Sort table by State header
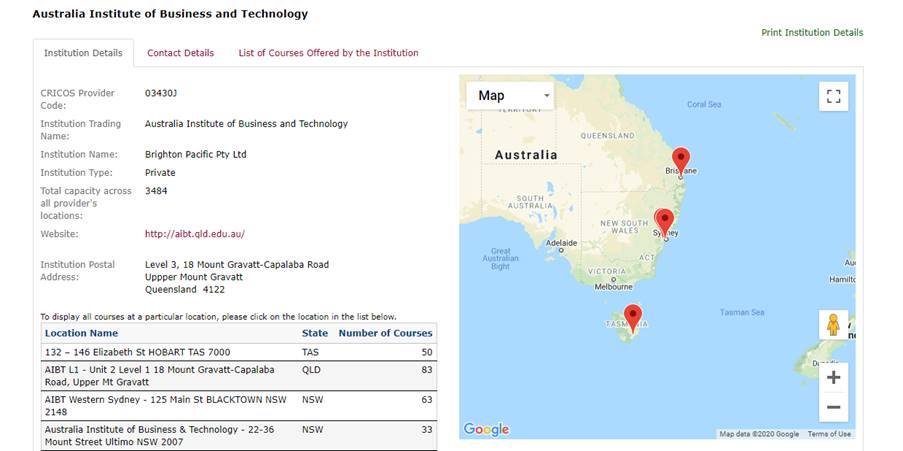Screen dimensions: 903x451 pos(314,333)
